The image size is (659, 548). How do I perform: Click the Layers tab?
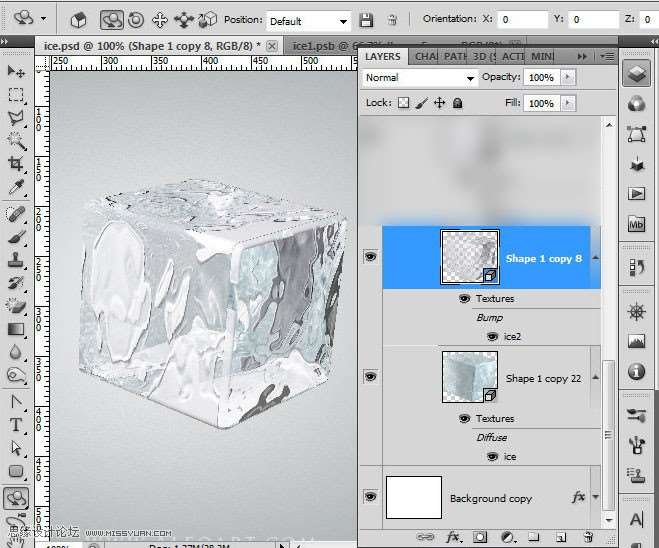coord(382,56)
